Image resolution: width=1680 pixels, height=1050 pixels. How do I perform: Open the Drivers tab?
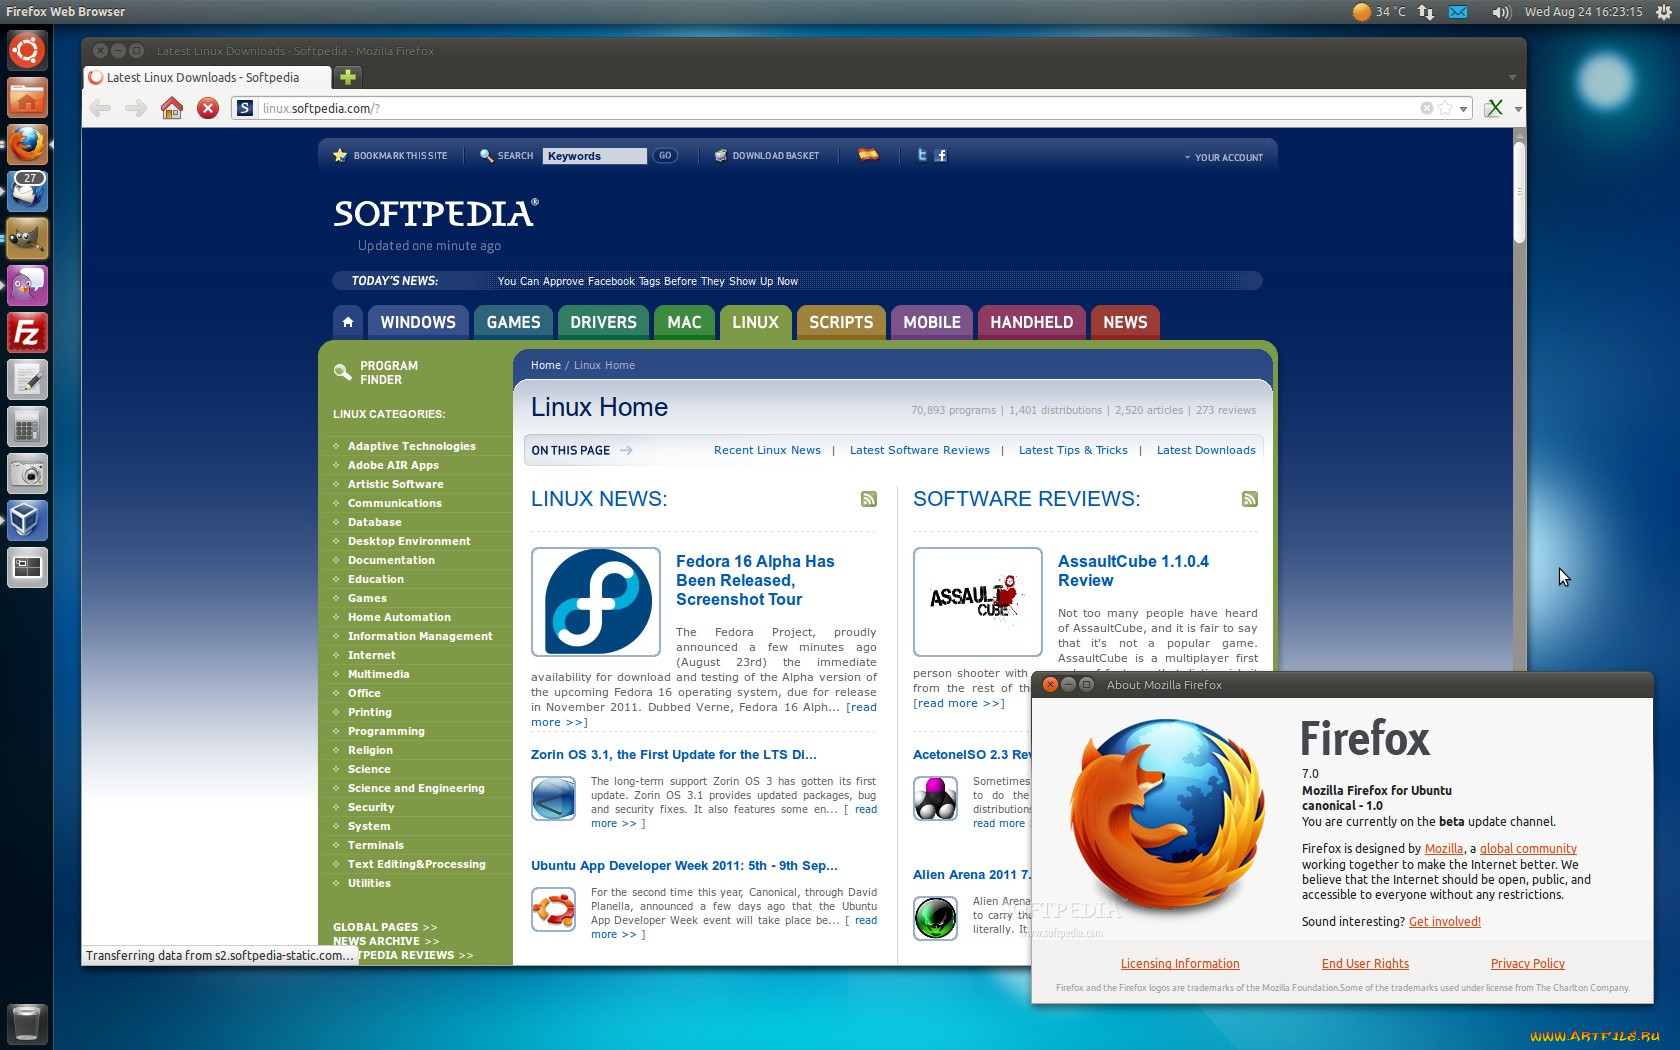603,322
